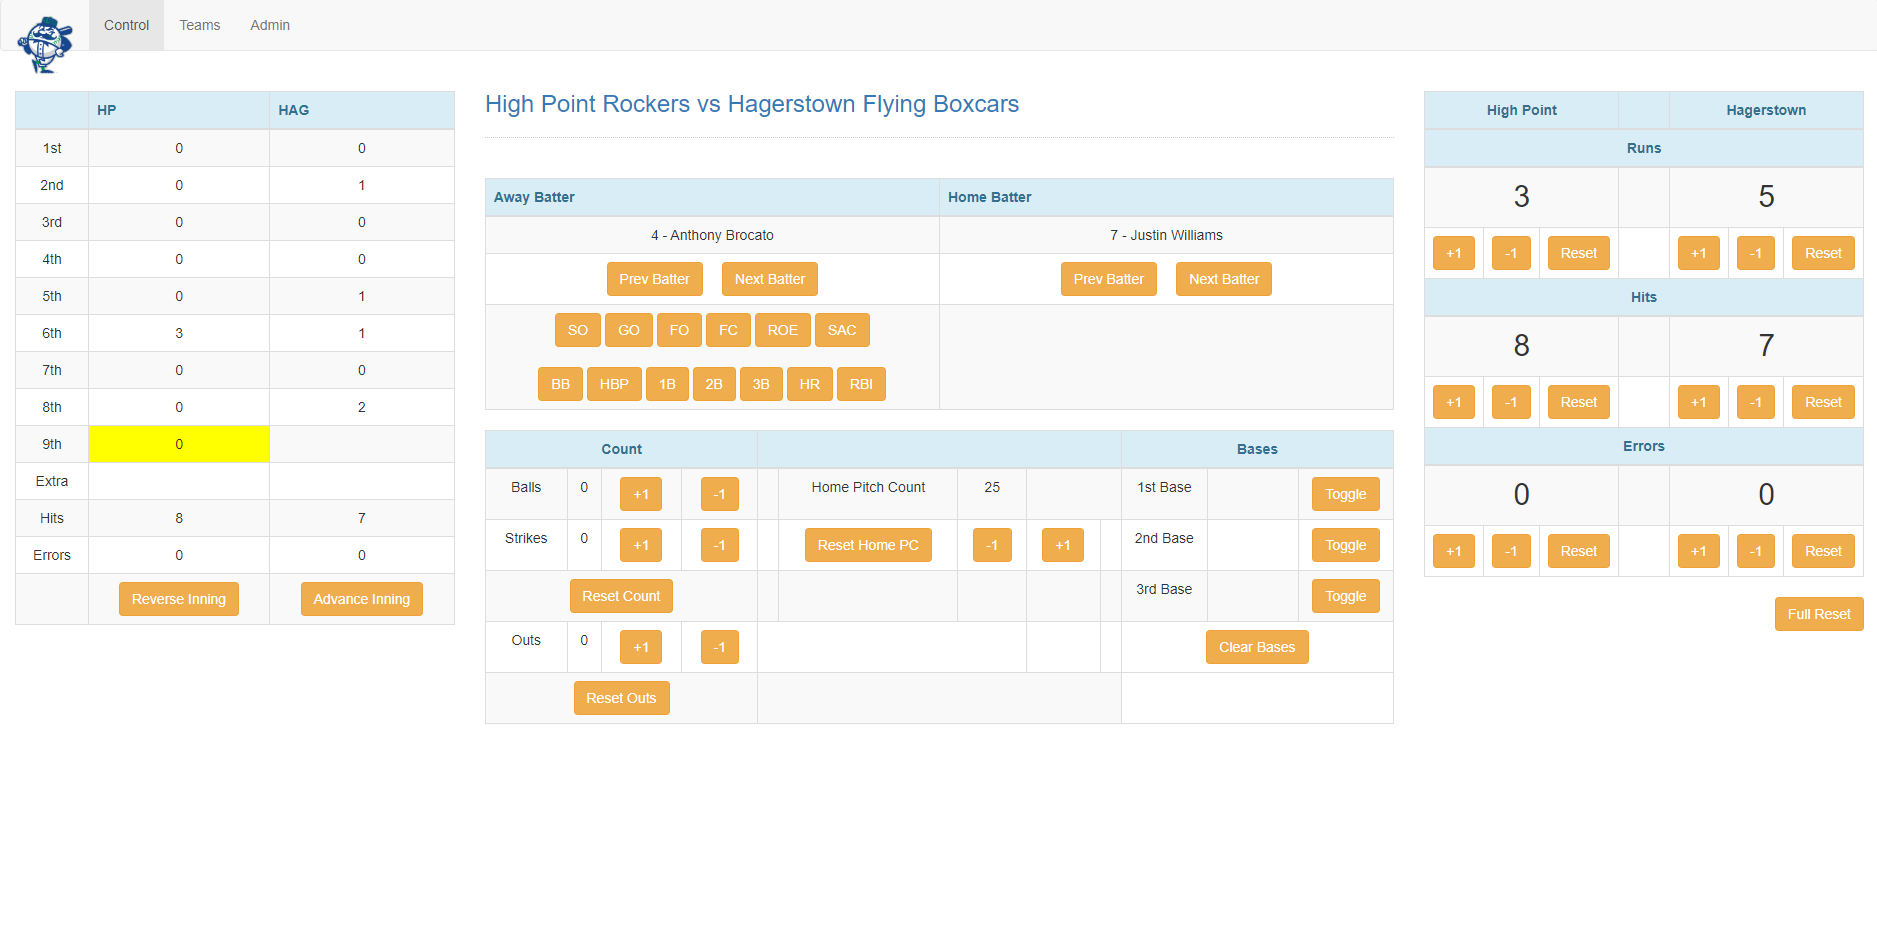Go to Prev Batter for home team
This screenshot has width=1877, height=932.
tap(1108, 279)
